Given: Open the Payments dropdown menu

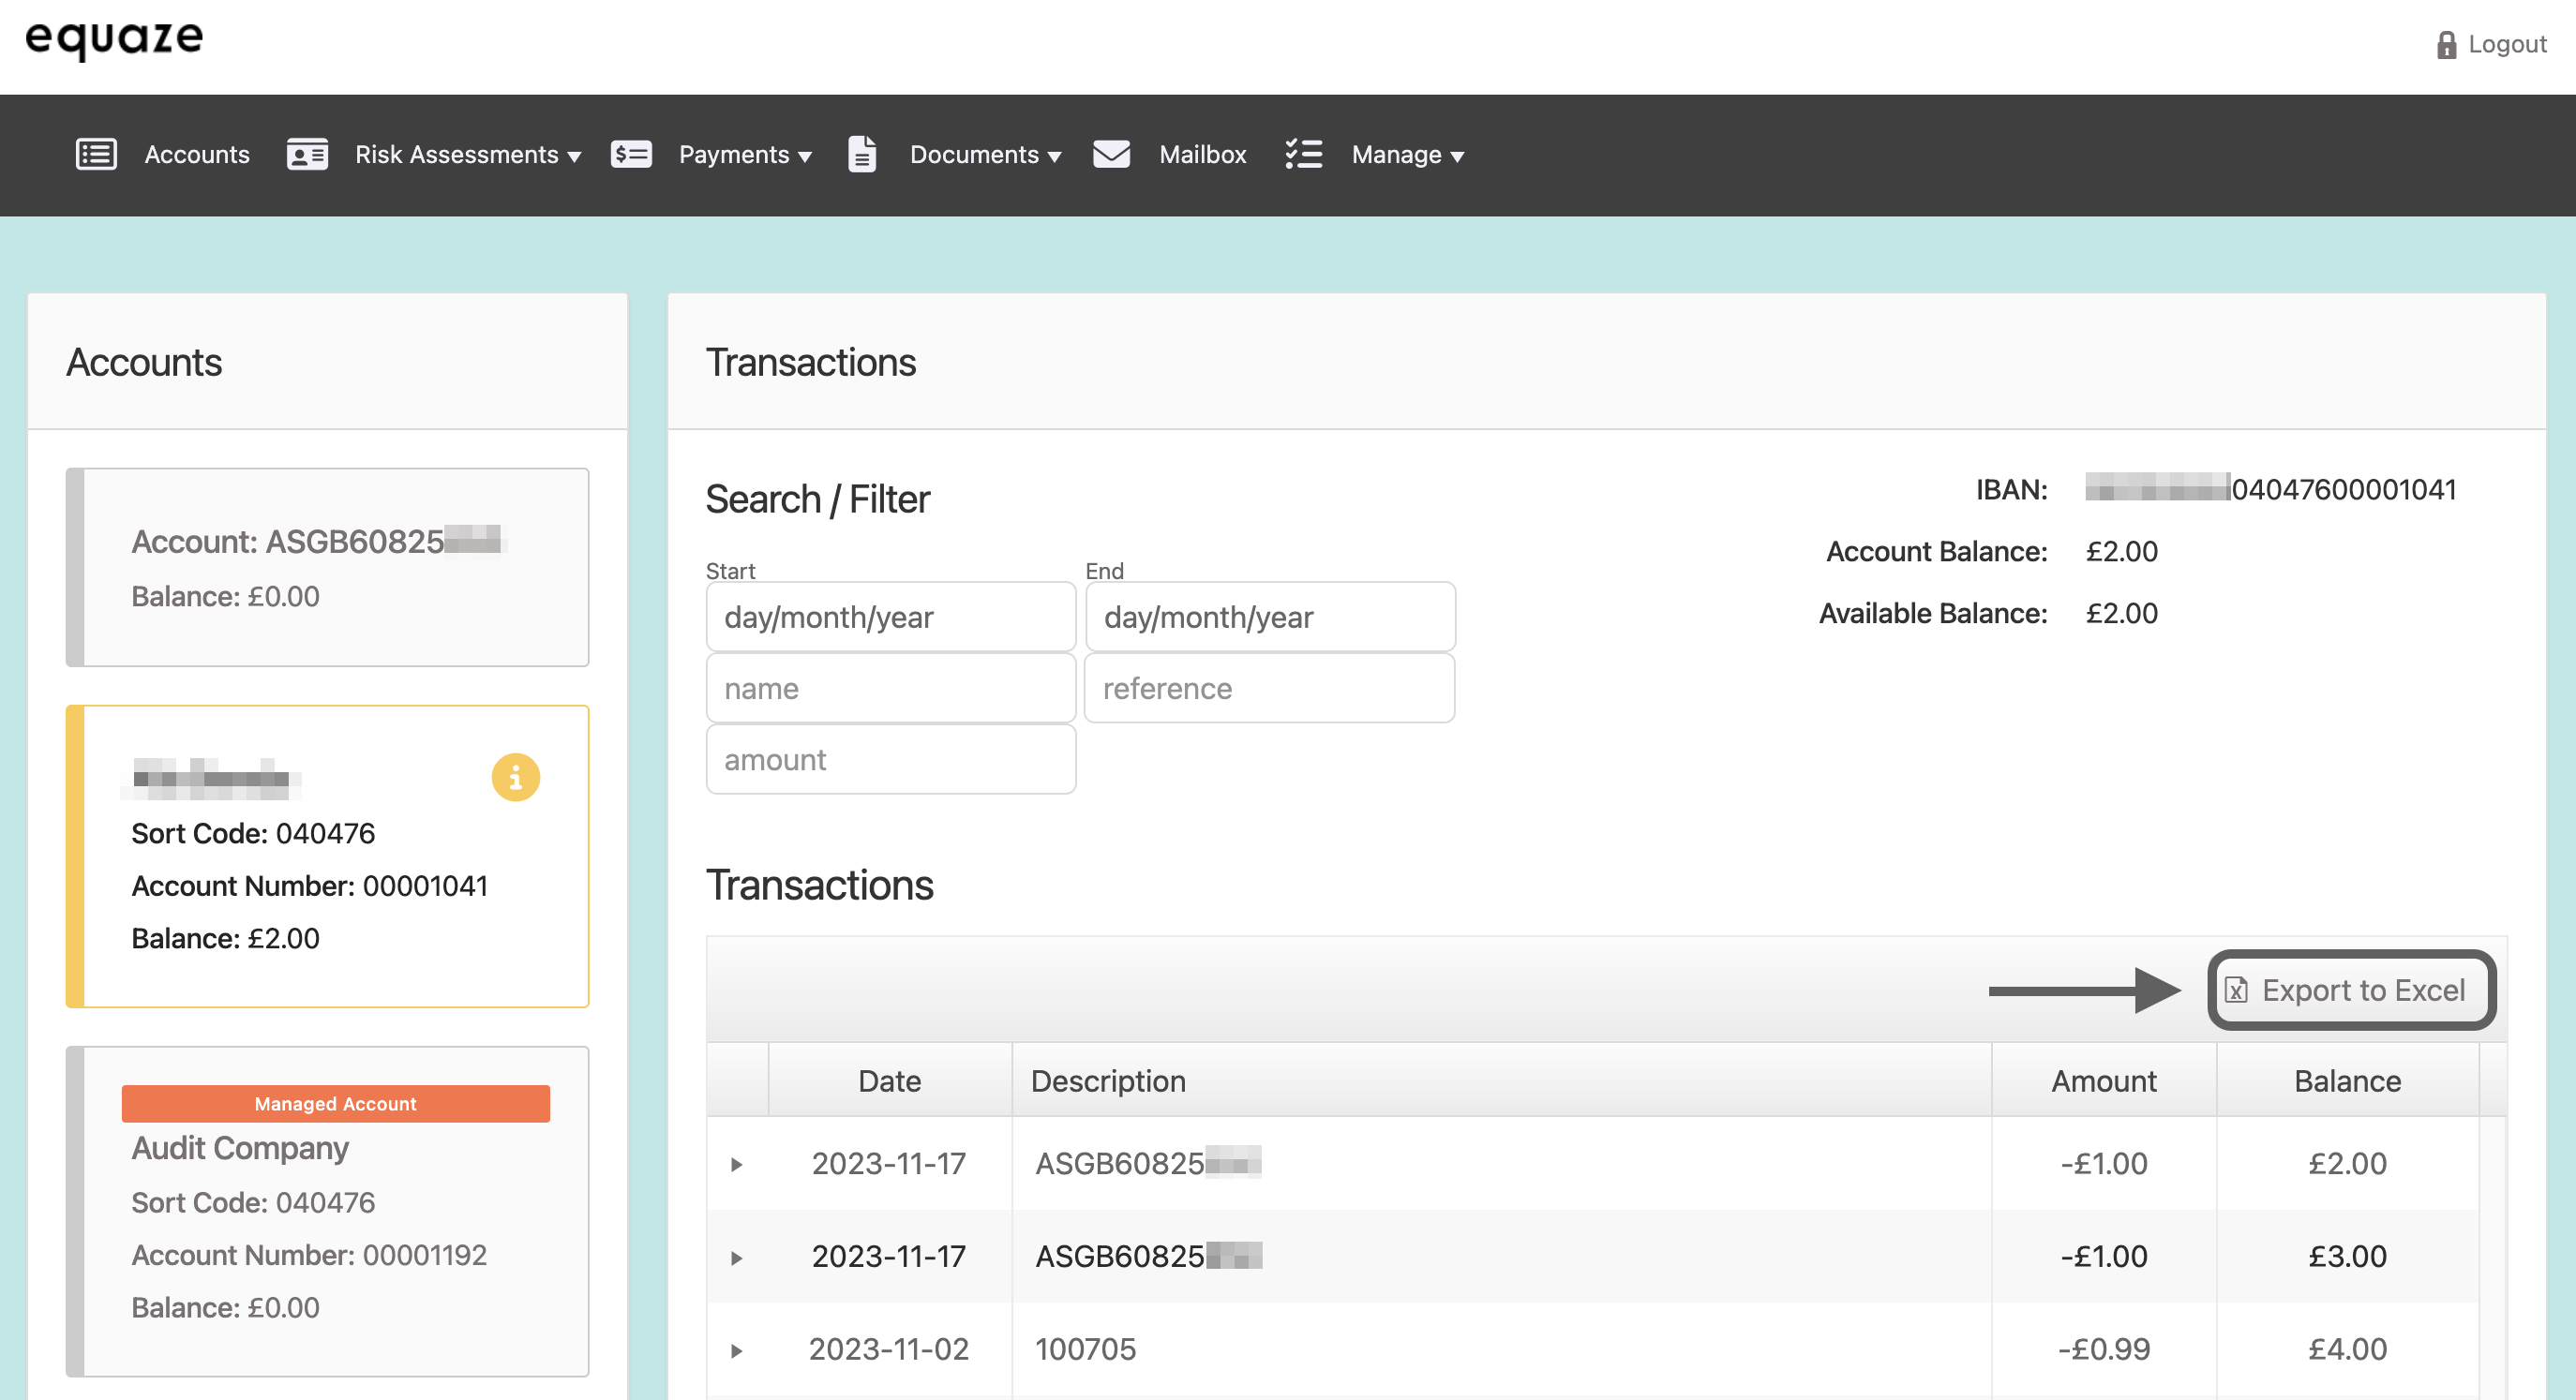Looking at the screenshot, I should 744,154.
